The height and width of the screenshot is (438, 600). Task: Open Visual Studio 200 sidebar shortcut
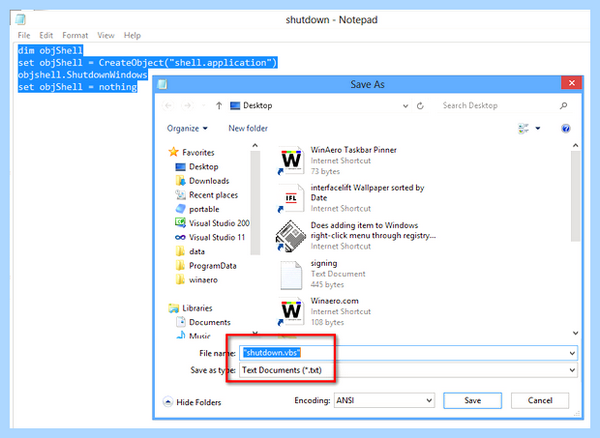point(212,223)
